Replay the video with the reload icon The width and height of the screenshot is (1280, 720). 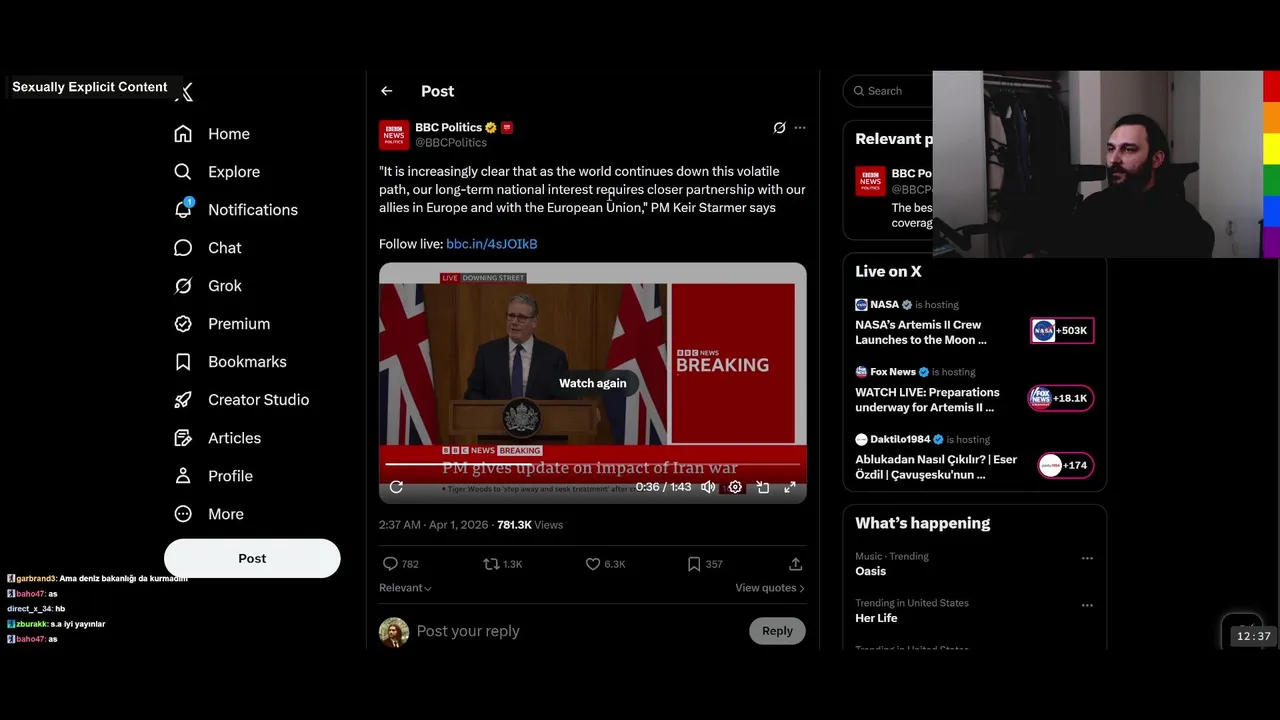click(x=396, y=487)
